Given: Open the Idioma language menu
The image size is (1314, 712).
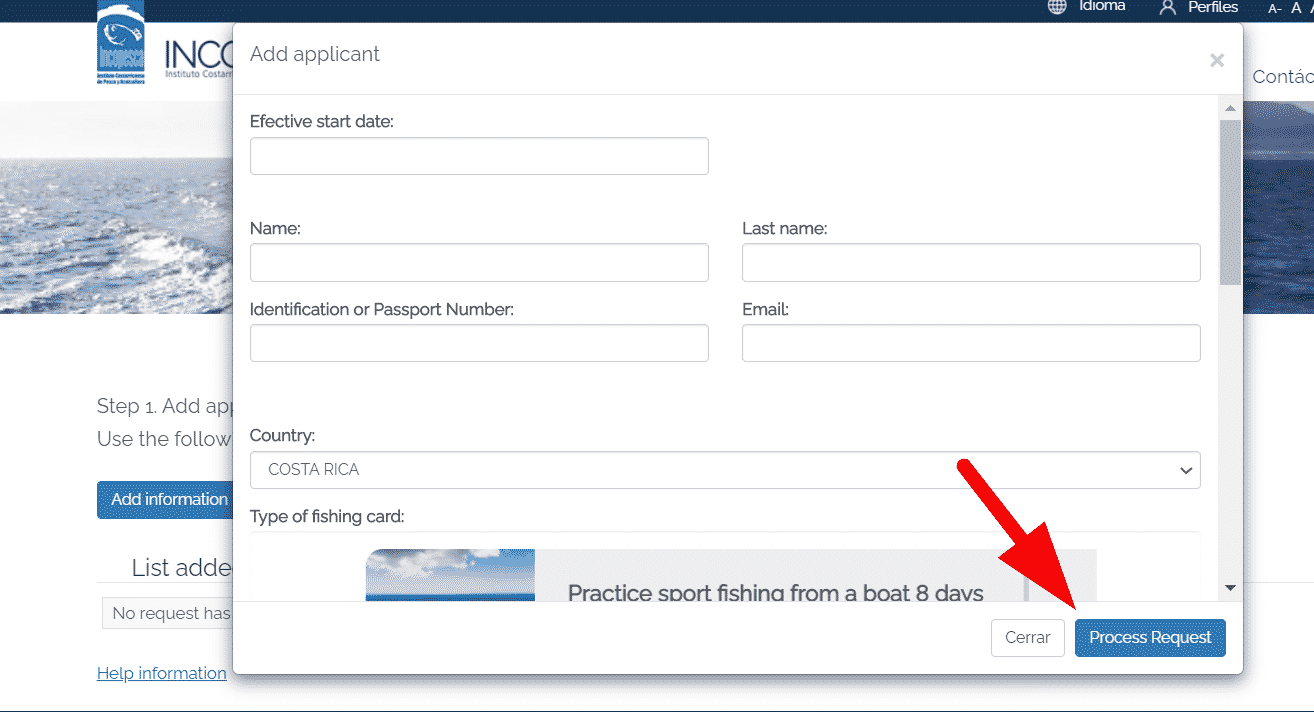Looking at the screenshot, I should [x=1102, y=6].
